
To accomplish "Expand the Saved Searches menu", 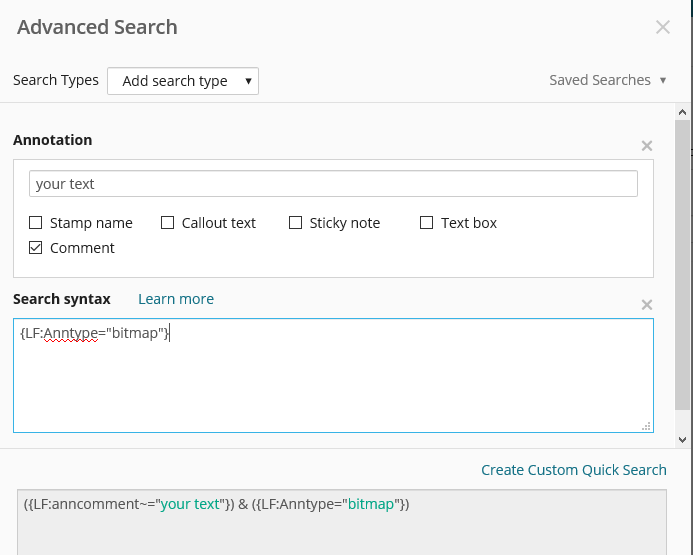I will 607,80.
